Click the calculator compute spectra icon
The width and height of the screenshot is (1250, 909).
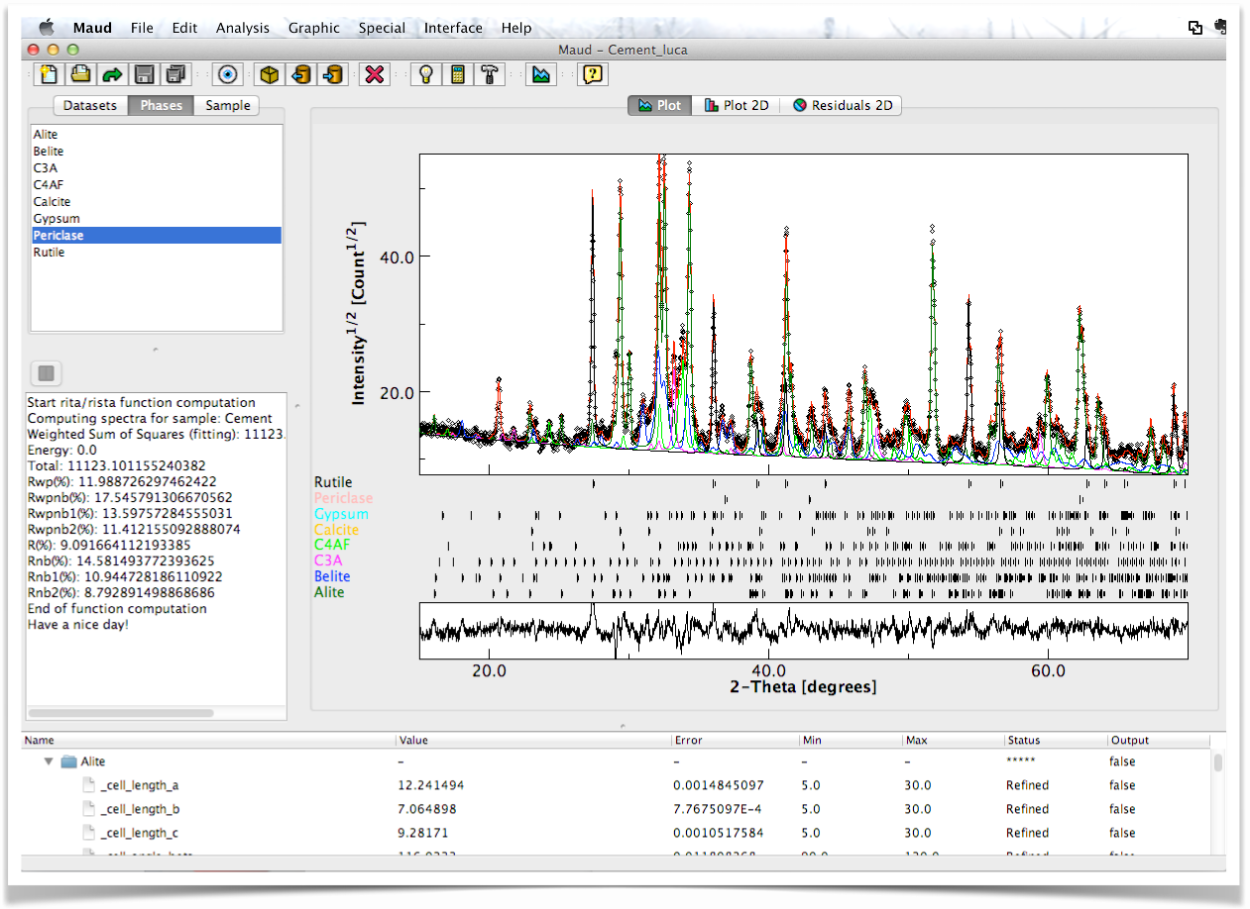(458, 74)
